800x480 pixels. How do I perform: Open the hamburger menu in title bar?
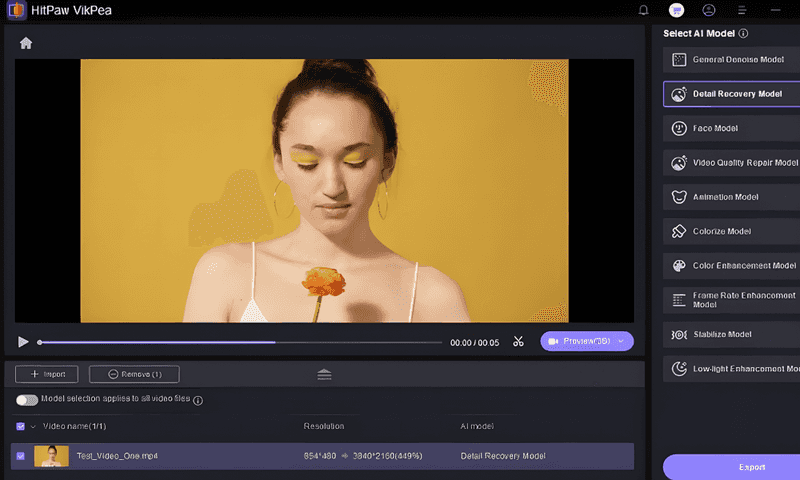[742, 10]
